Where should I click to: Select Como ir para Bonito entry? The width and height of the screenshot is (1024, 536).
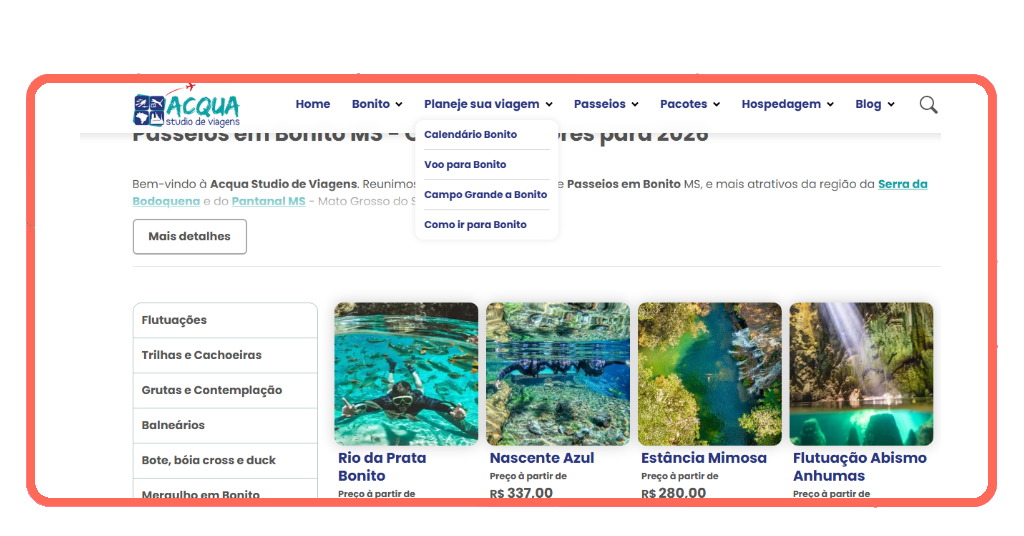point(475,225)
